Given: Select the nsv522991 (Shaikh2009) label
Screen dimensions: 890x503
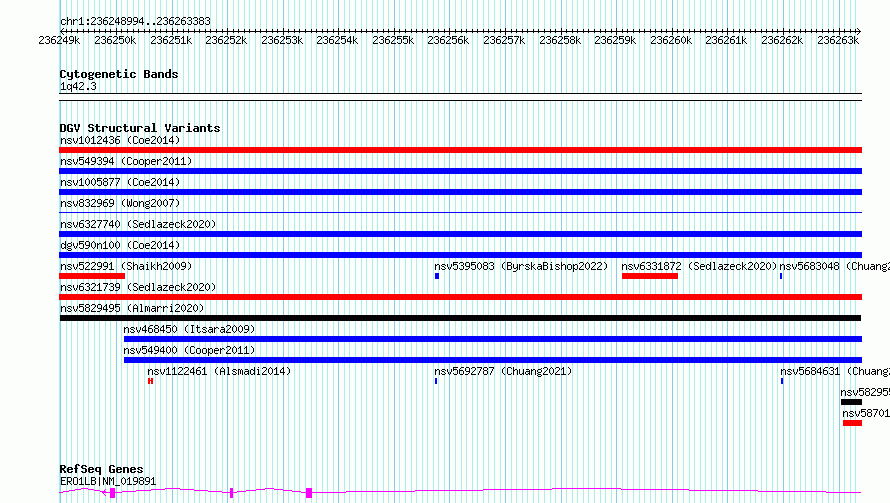Looking at the screenshot, I should tap(126, 266).
